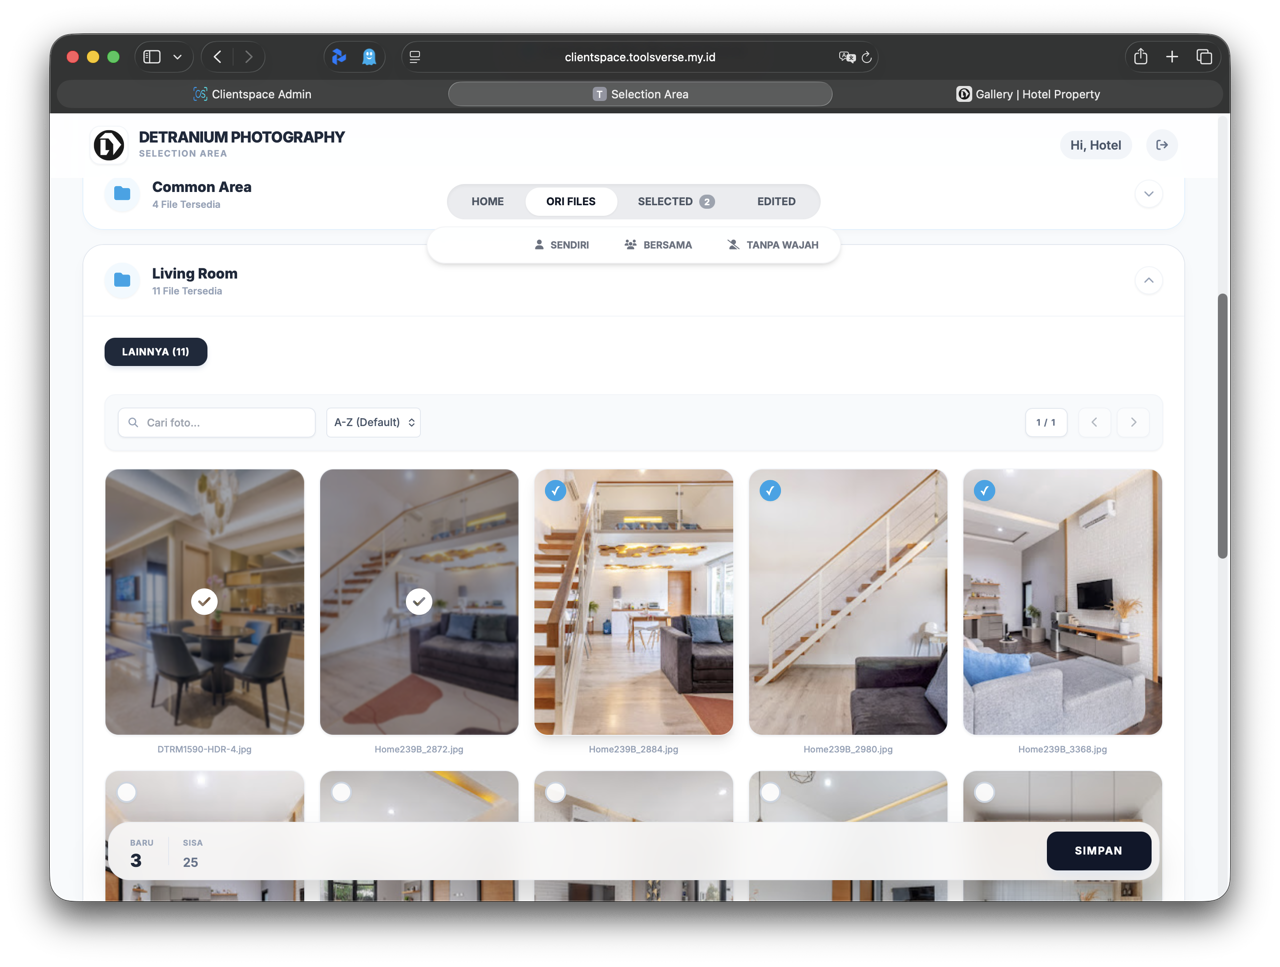Click the Cari foto search field
The width and height of the screenshot is (1280, 967).
217,422
